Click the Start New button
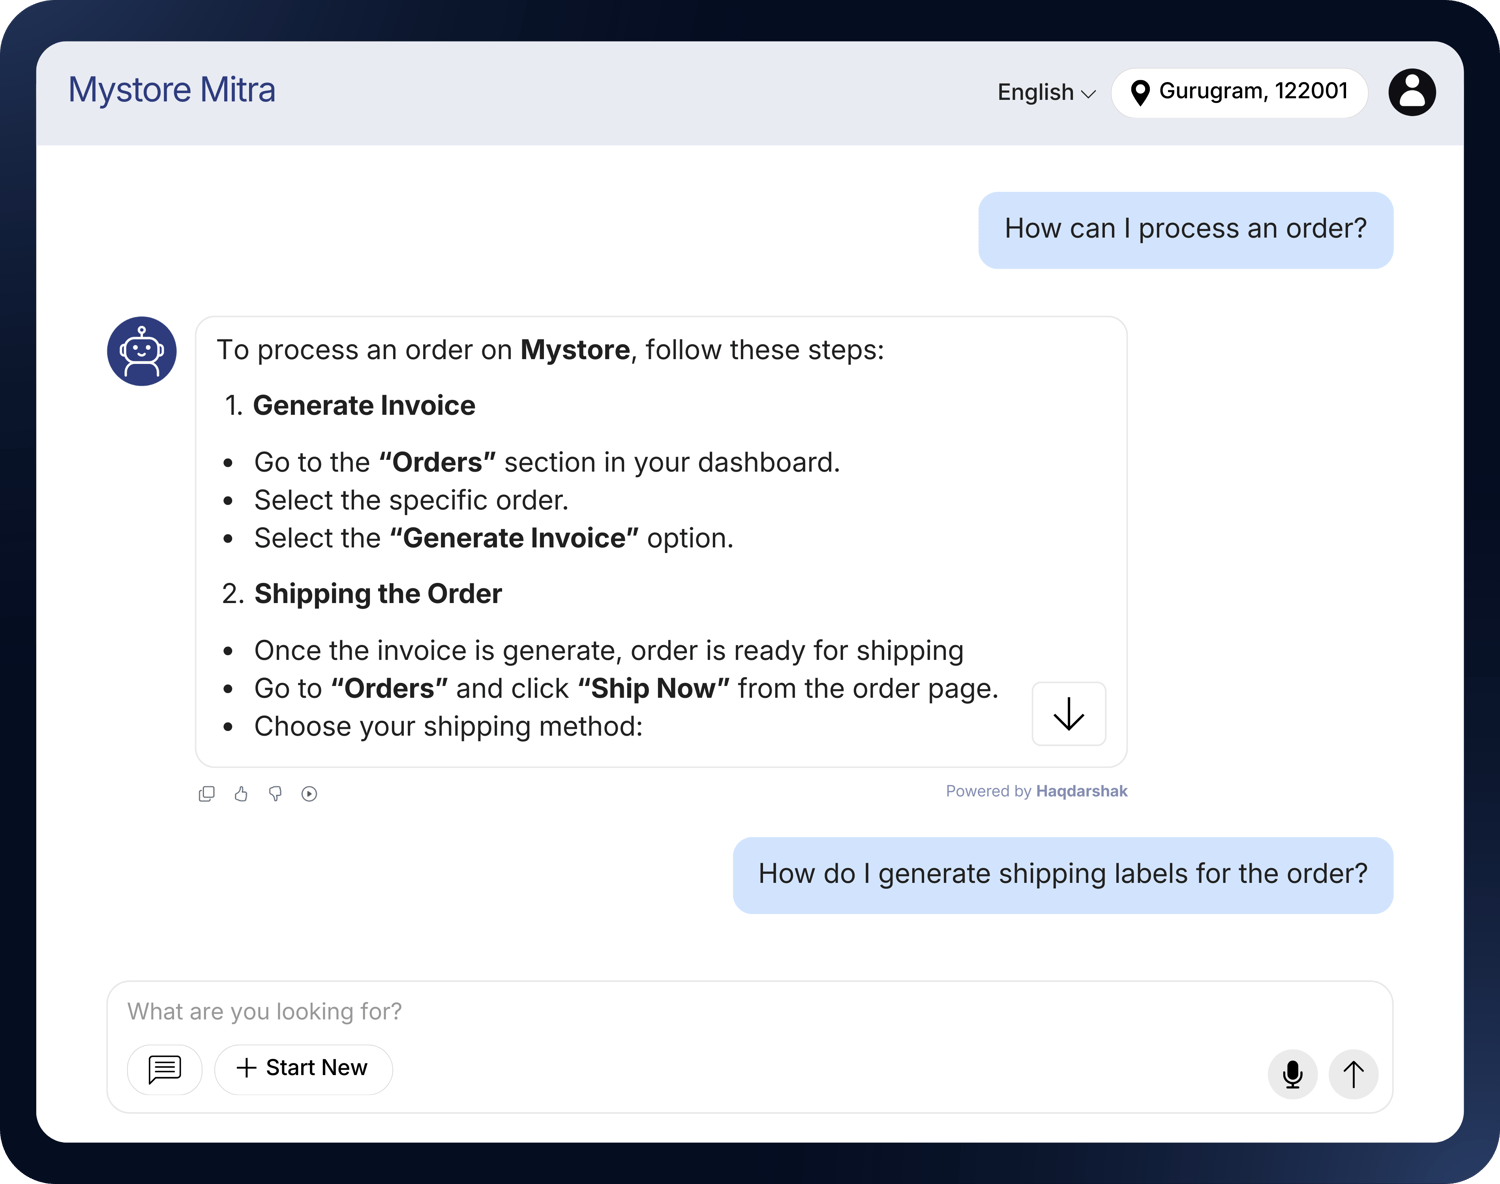 tap(303, 1069)
